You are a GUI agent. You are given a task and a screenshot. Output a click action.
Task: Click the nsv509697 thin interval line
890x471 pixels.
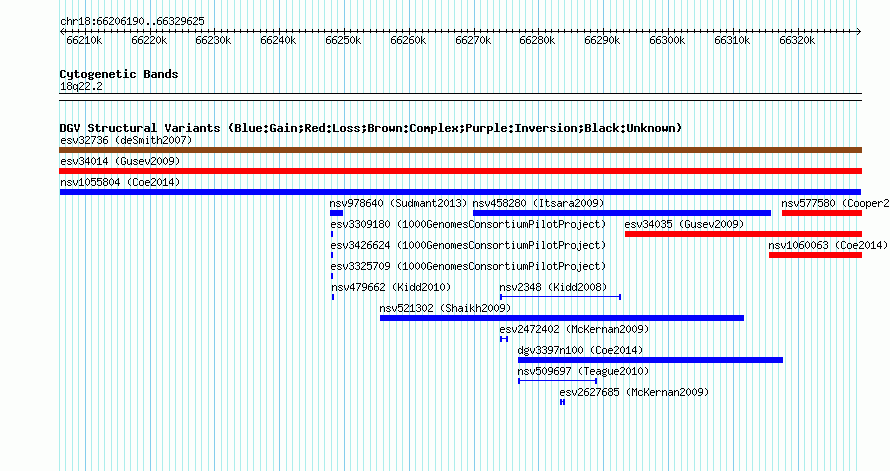click(x=557, y=381)
